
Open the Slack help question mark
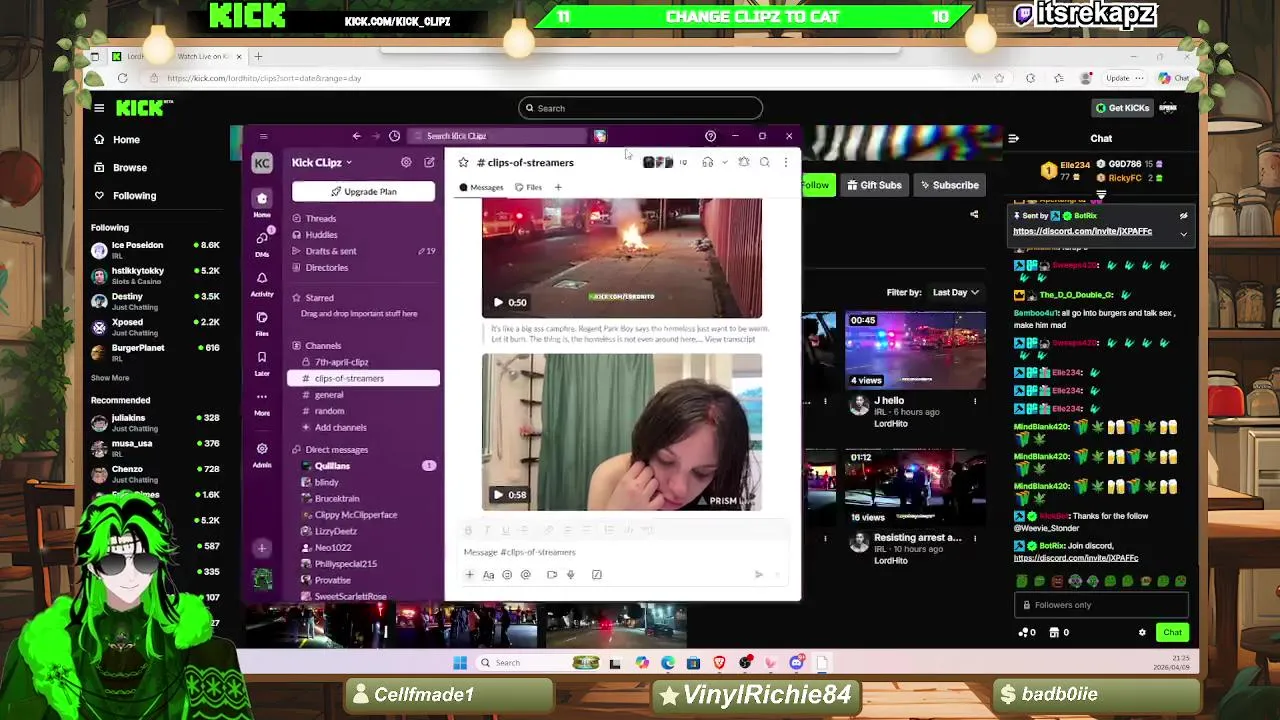coord(710,136)
